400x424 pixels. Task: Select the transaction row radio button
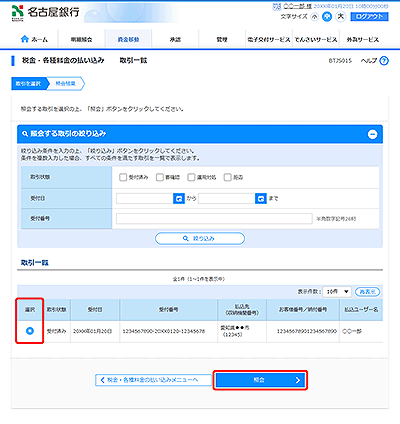[30, 331]
